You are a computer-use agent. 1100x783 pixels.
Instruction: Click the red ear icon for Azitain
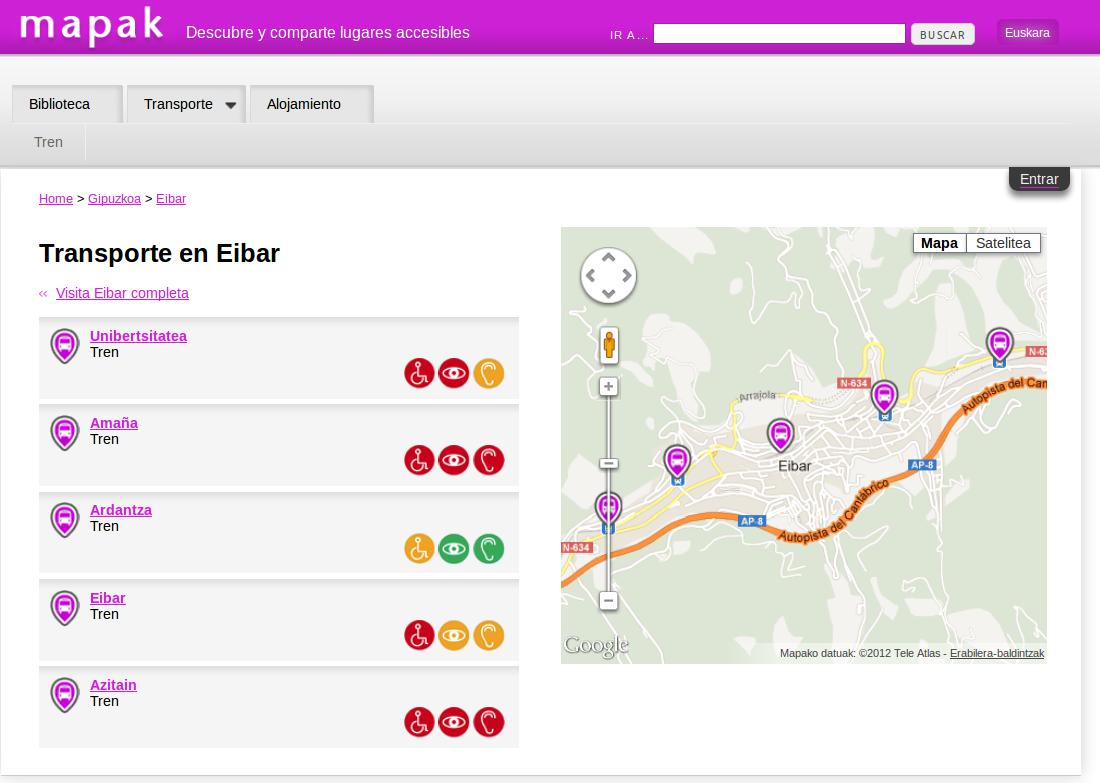489,722
